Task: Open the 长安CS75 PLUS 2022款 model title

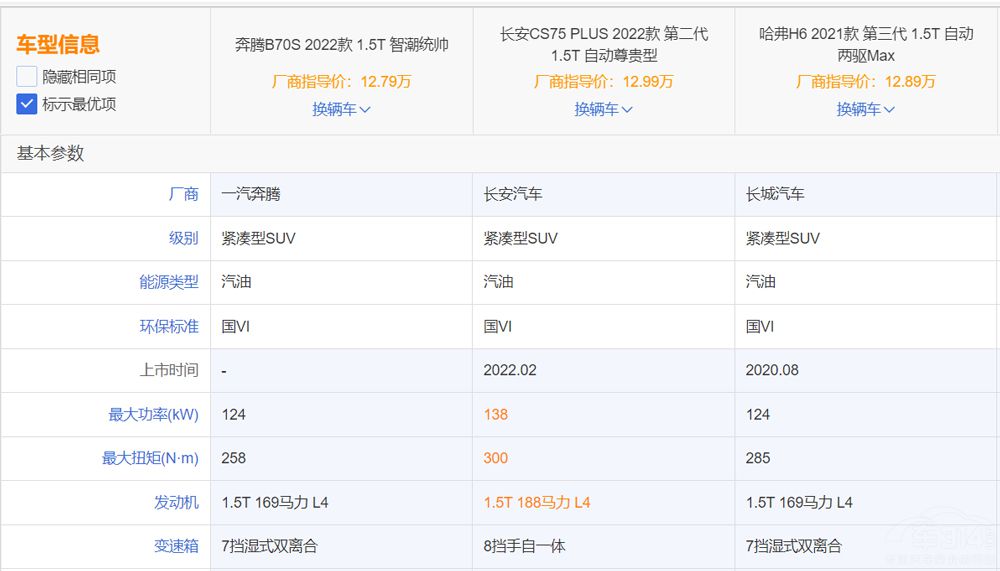Action: 603,45
